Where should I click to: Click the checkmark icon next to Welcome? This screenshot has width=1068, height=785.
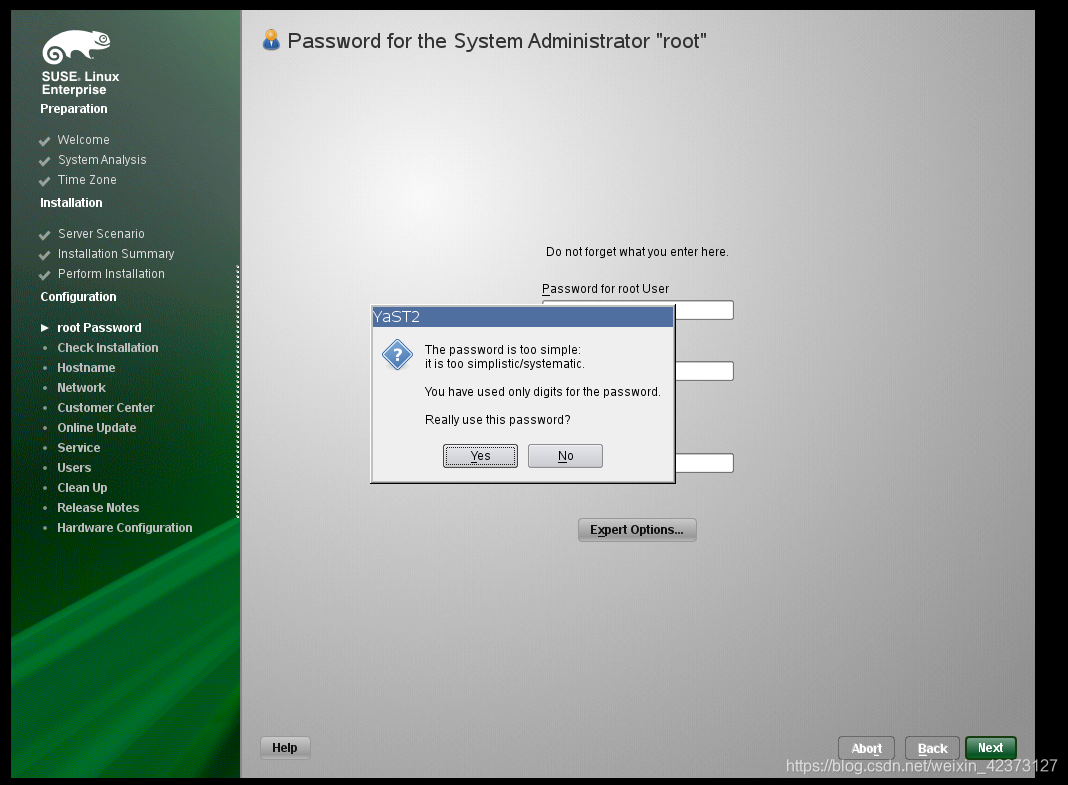[x=44, y=141]
